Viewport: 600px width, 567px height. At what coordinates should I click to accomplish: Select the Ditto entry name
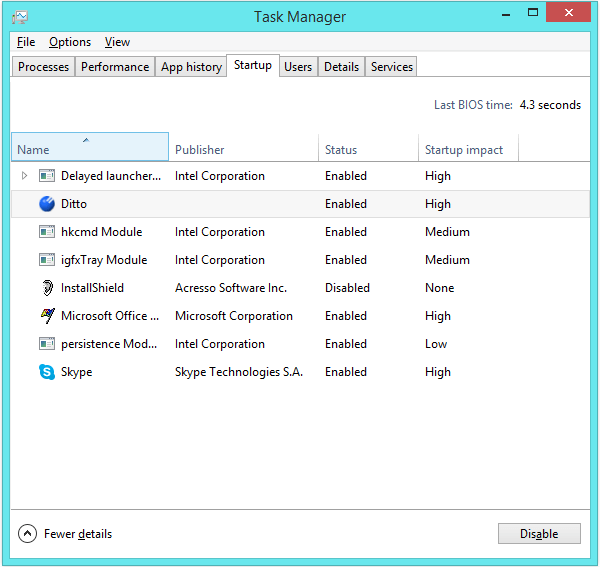(x=74, y=204)
